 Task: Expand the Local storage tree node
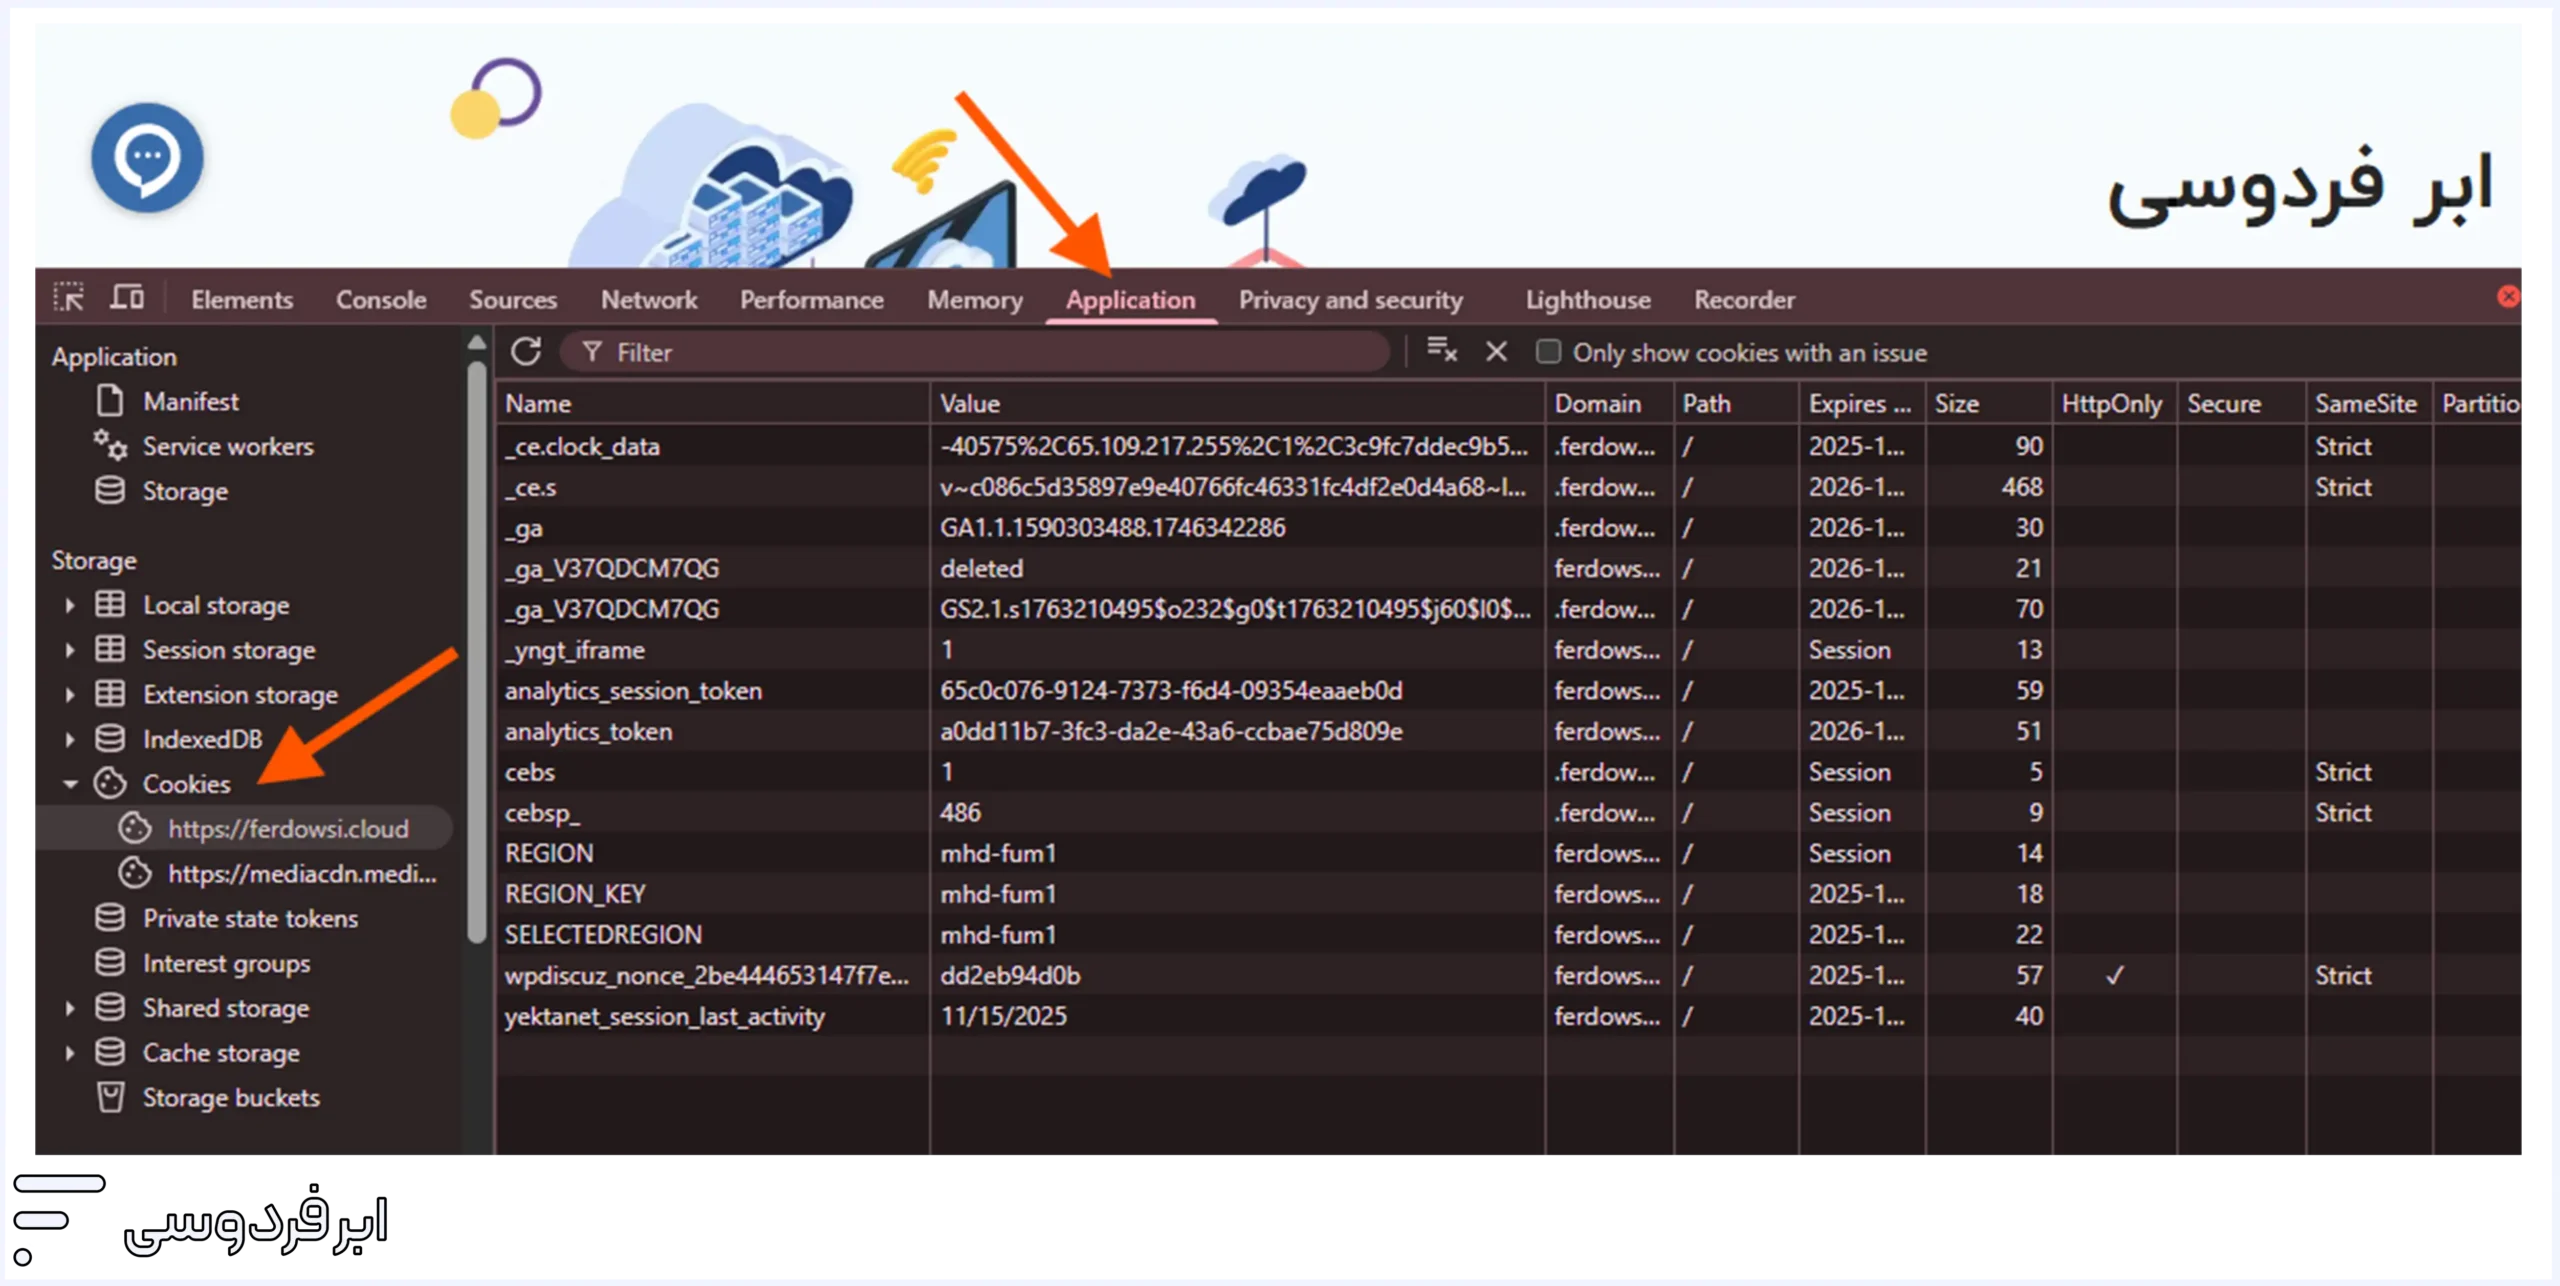coord(70,606)
